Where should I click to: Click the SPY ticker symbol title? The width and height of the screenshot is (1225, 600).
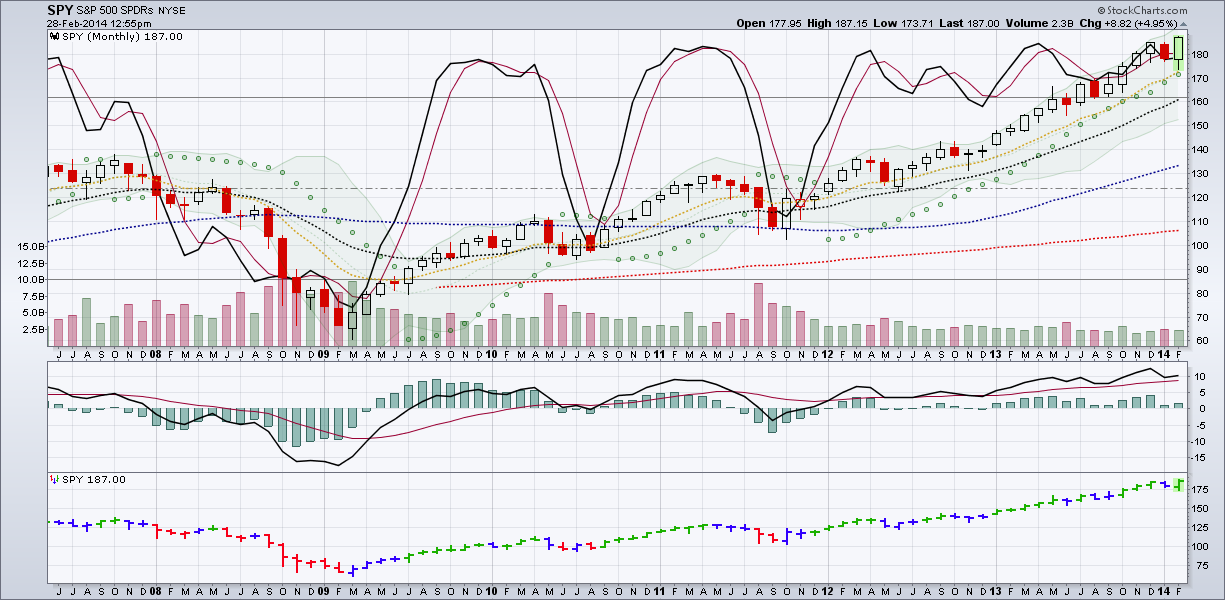[59, 9]
